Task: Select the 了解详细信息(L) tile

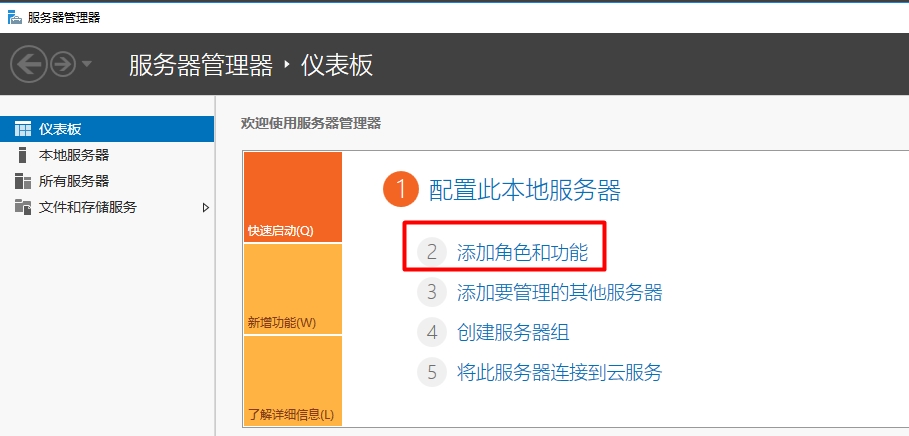Action: point(293,381)
